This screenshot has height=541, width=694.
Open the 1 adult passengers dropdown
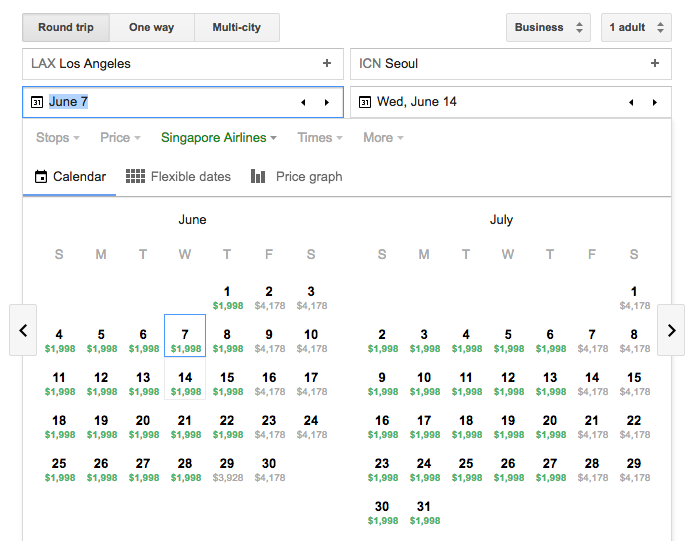tap(636, 27)
